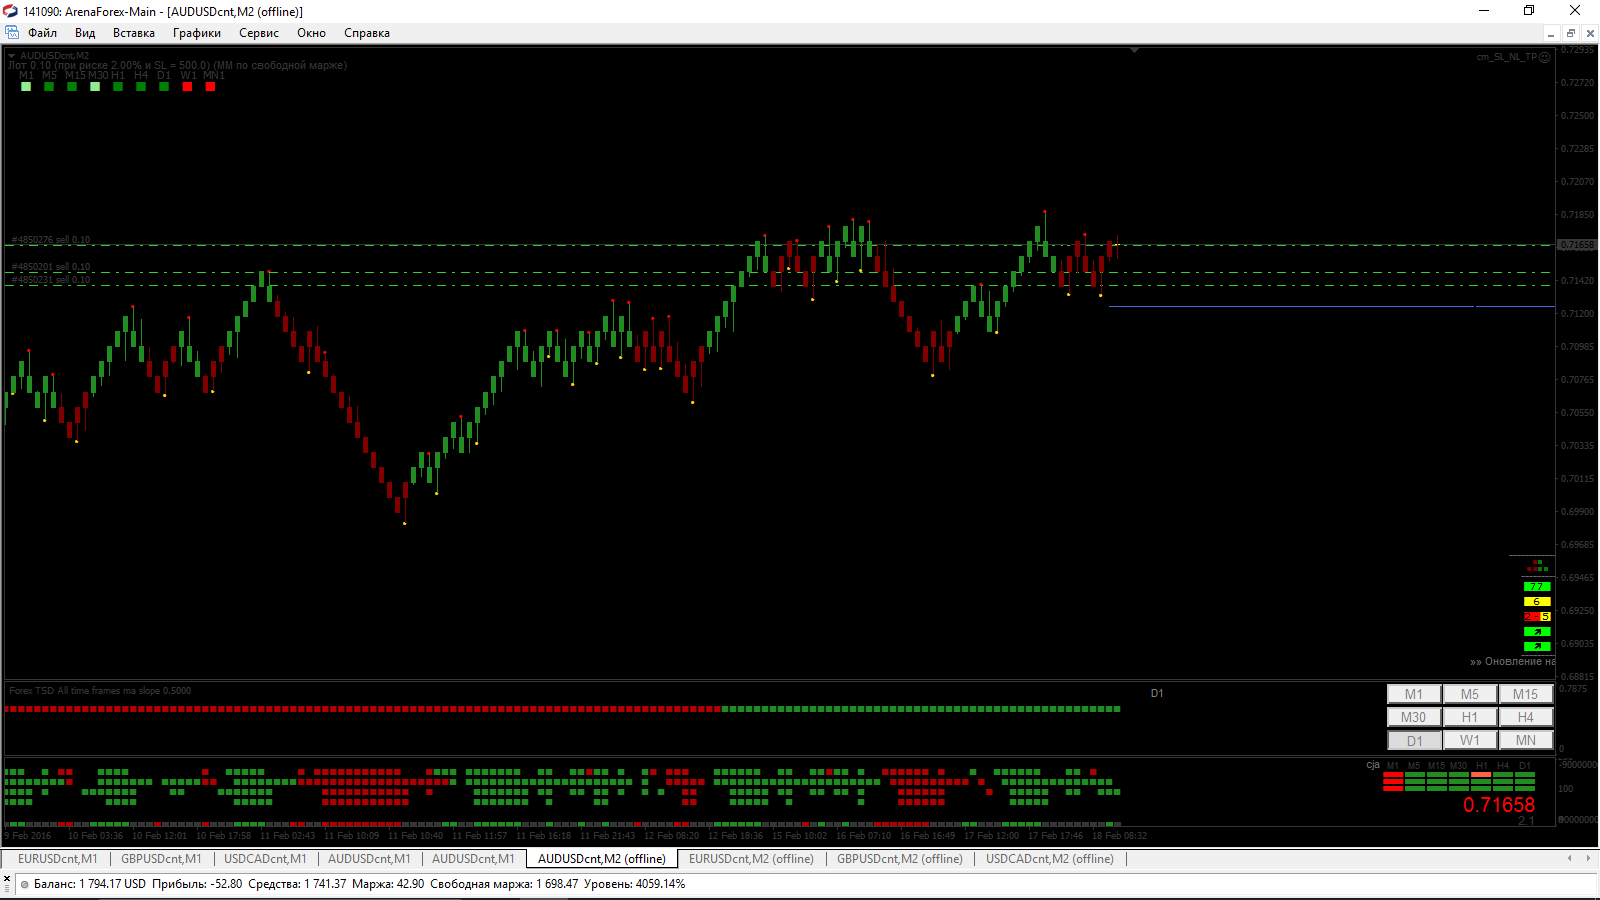Open the GBPUSDcnt,M1 chart tab

(161, 859)
